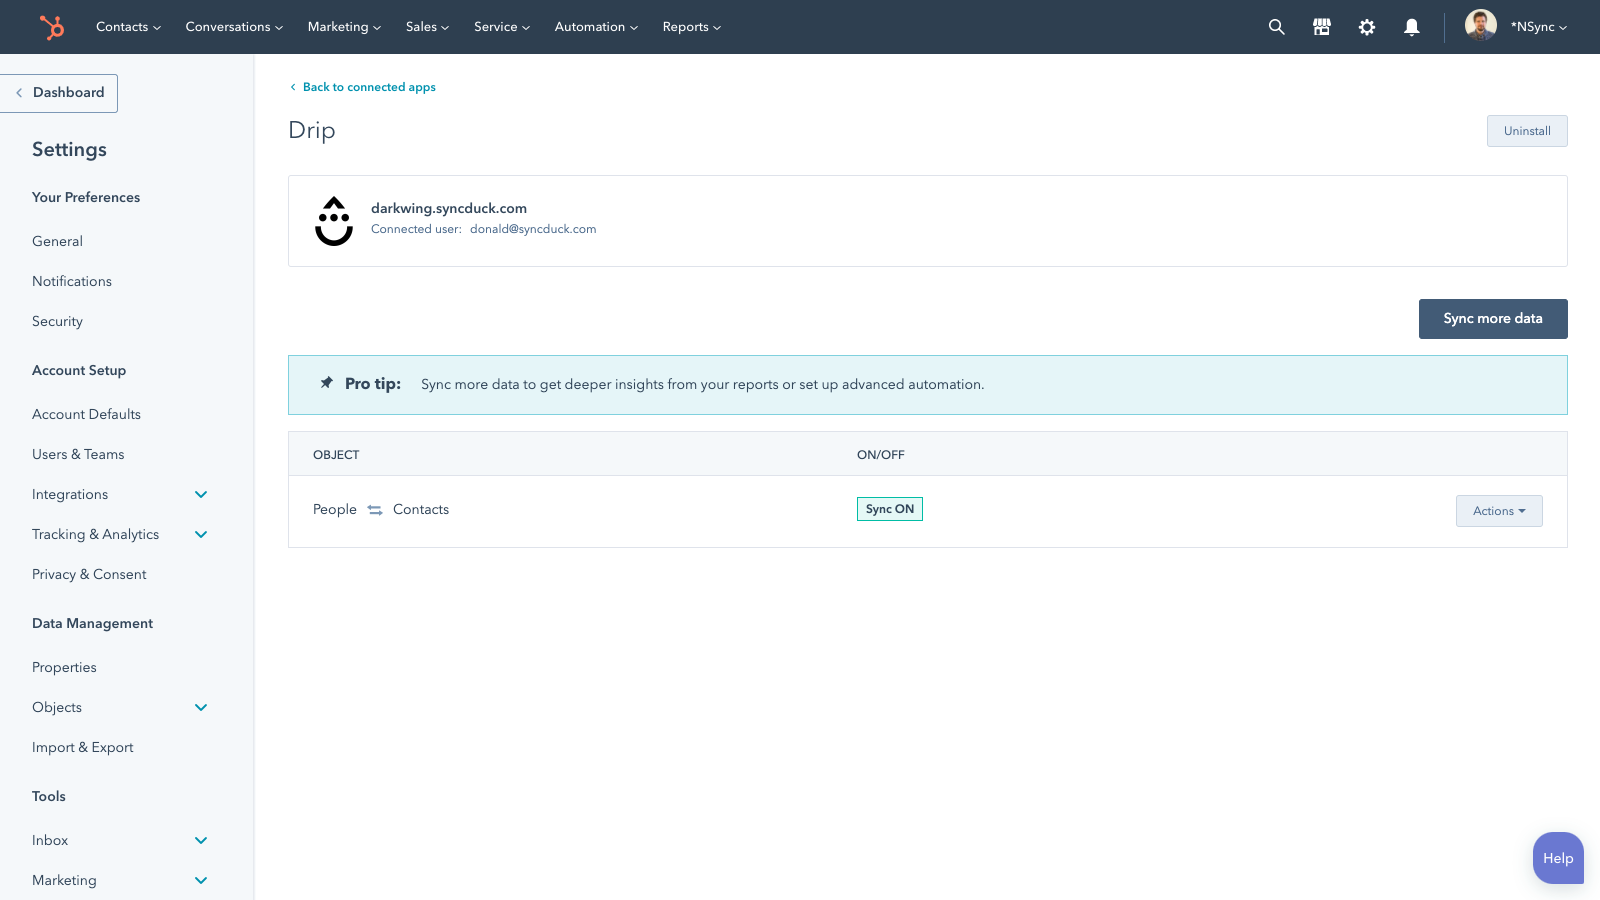Click the Uninstall button
The height and width of the screenshot is (900, 1600).
click(1527, 131)
